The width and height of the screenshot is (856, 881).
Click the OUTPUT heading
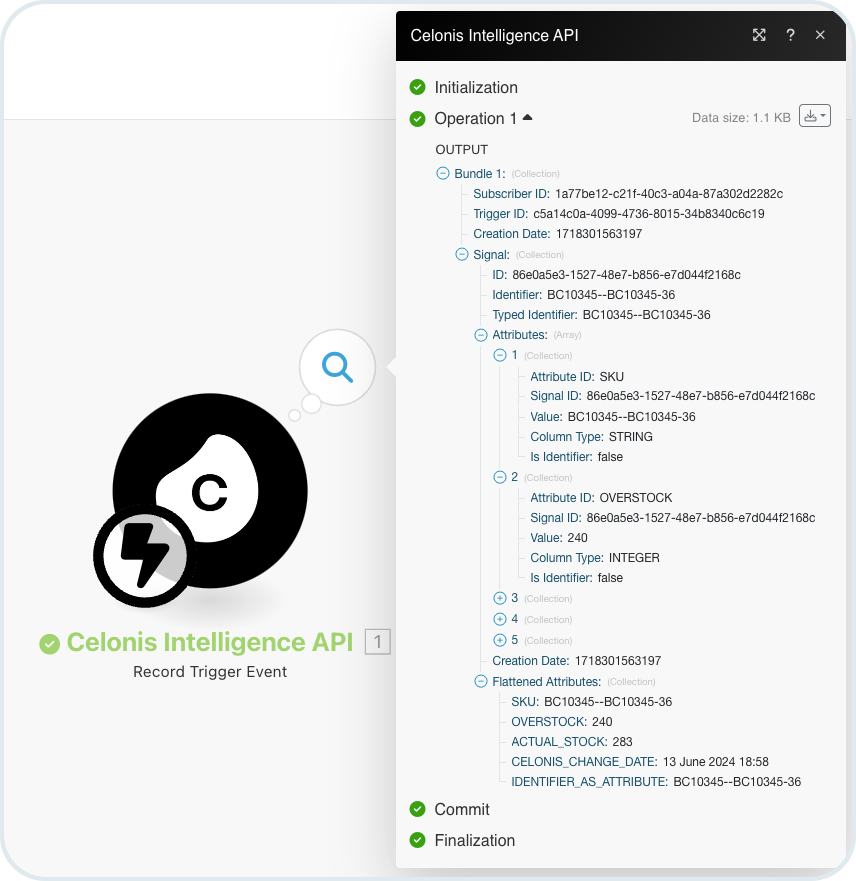click(462, 149)
